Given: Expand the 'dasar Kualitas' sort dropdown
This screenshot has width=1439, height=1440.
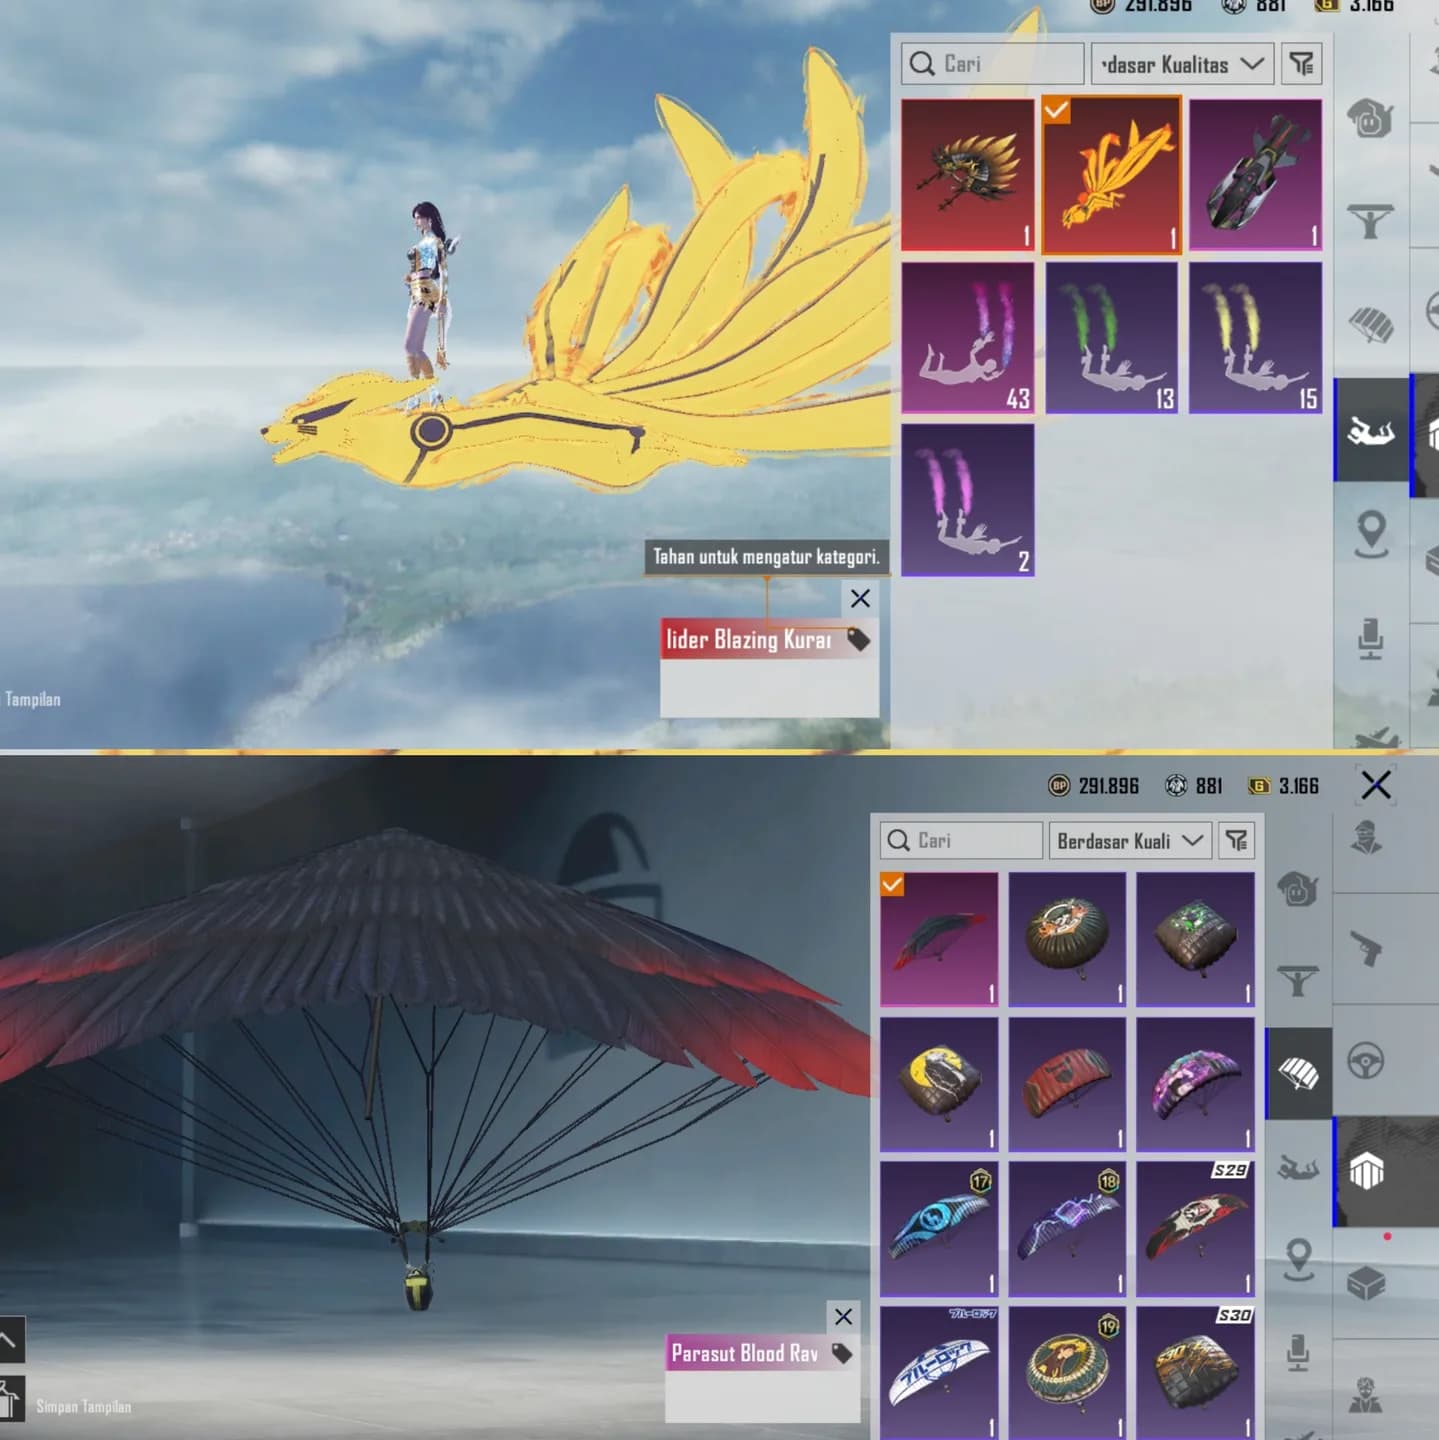Looking at the screenshot, I should pyautogui.click(x=1182, y=64).
